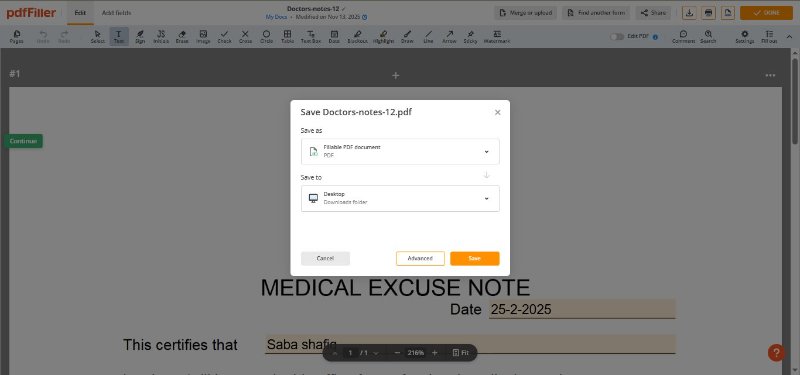The height and width of the screenshot is (375, 800).
Task: Choose the Watermark tool
Action: click(x=496, y=36)
